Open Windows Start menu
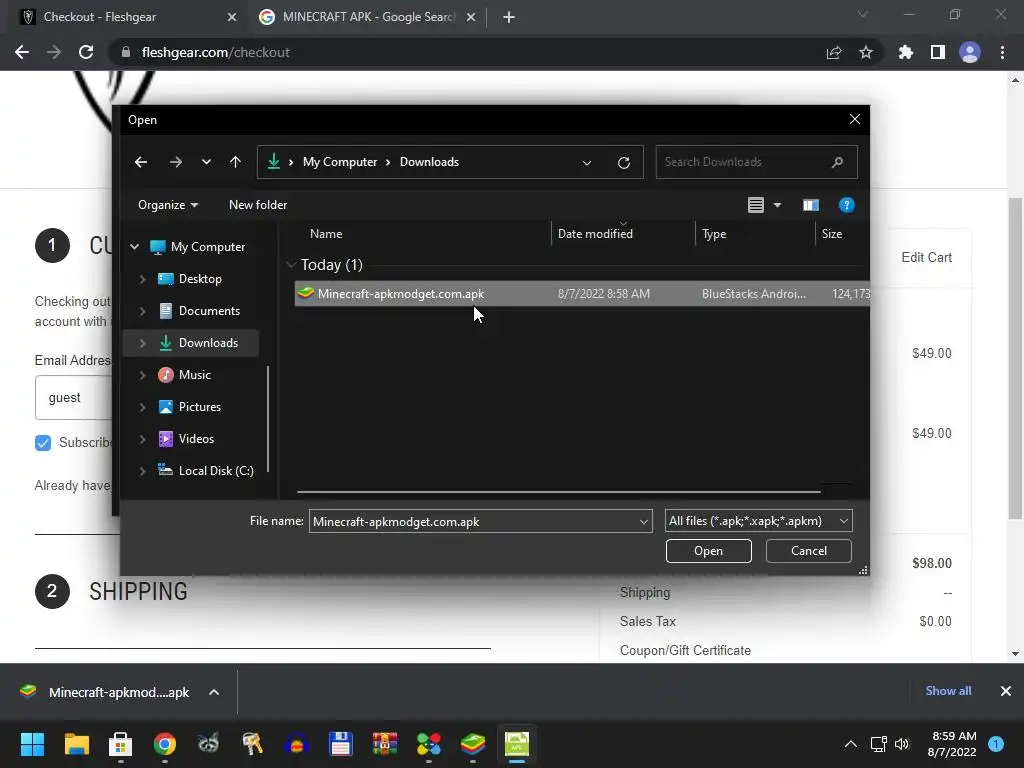1024x768 pixels. click(x=32, y=744)
